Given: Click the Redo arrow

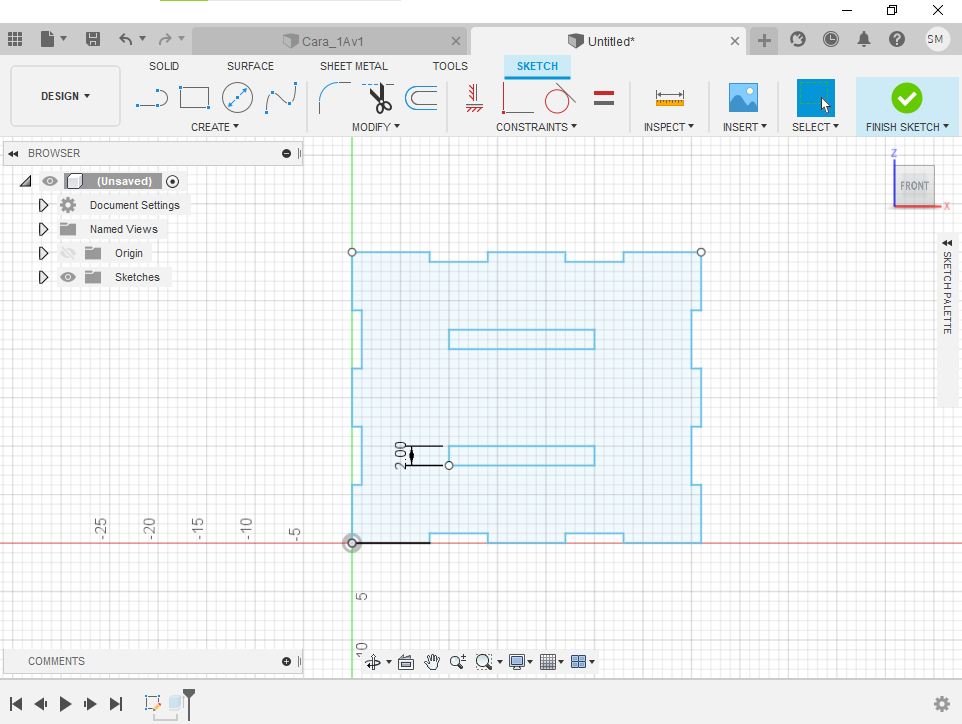Looking at the screenshot, I should 165,39.
